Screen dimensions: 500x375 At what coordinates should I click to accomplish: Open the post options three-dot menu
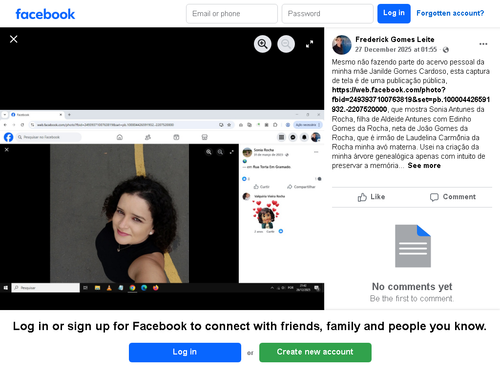click(483, 44)
